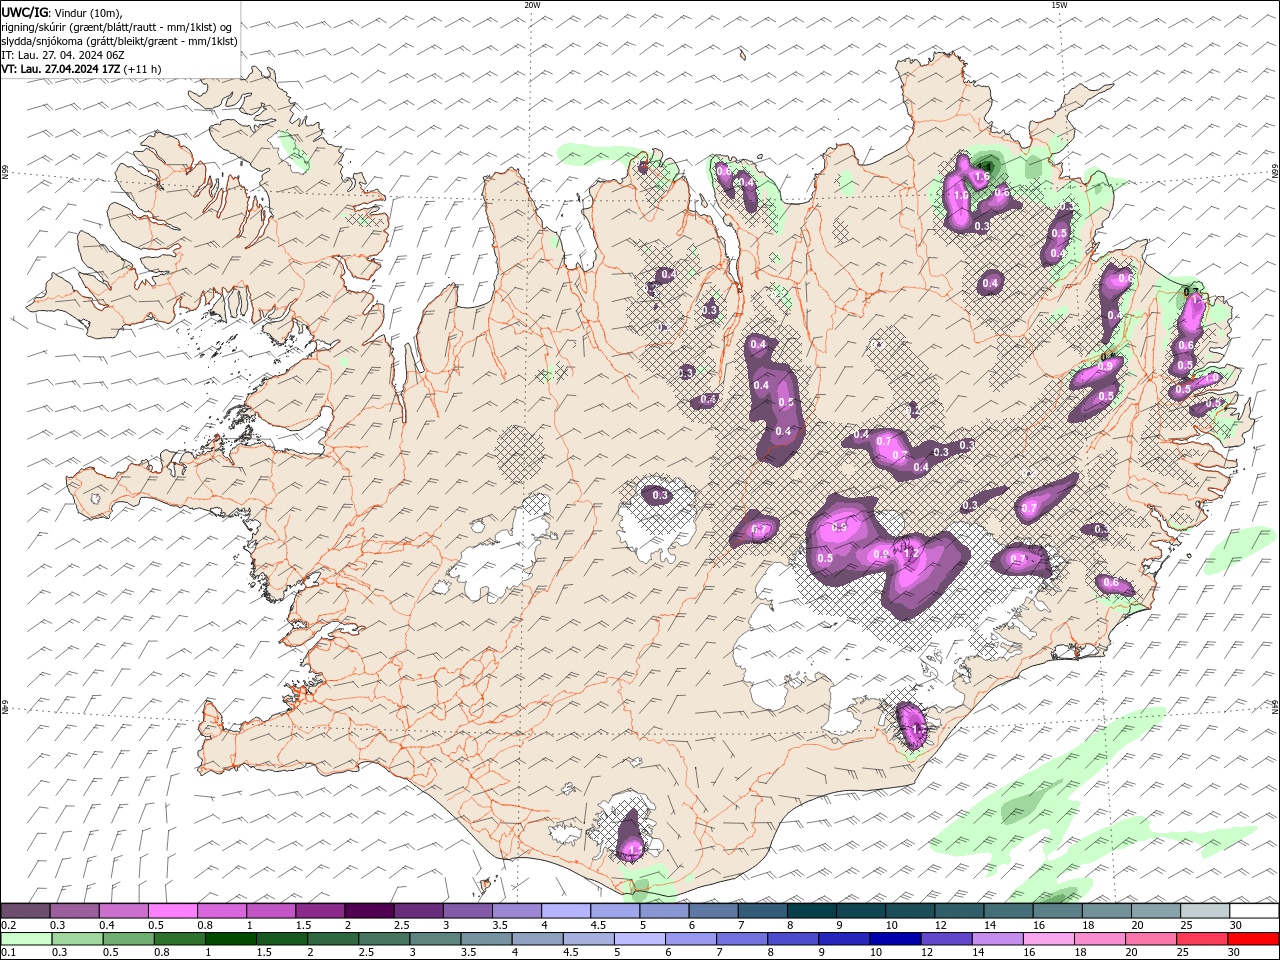This screenshot has width=1280, height=960.
Task: Click the darkest green 1 swatch on rain scale
Action: pyautogui.click(x=230, y=939)
